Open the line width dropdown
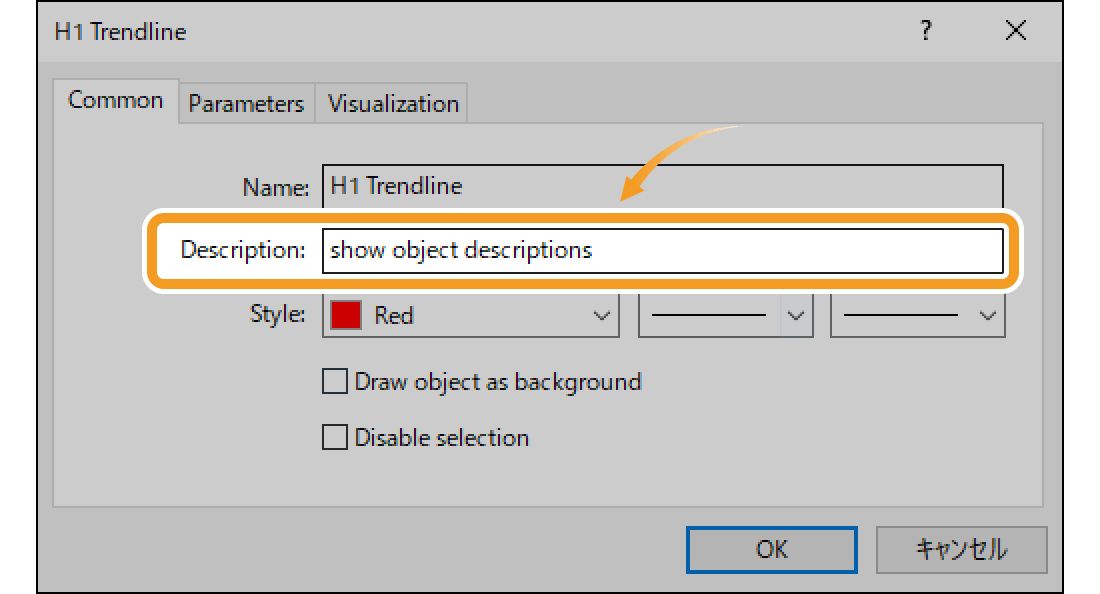 (918, 316)
